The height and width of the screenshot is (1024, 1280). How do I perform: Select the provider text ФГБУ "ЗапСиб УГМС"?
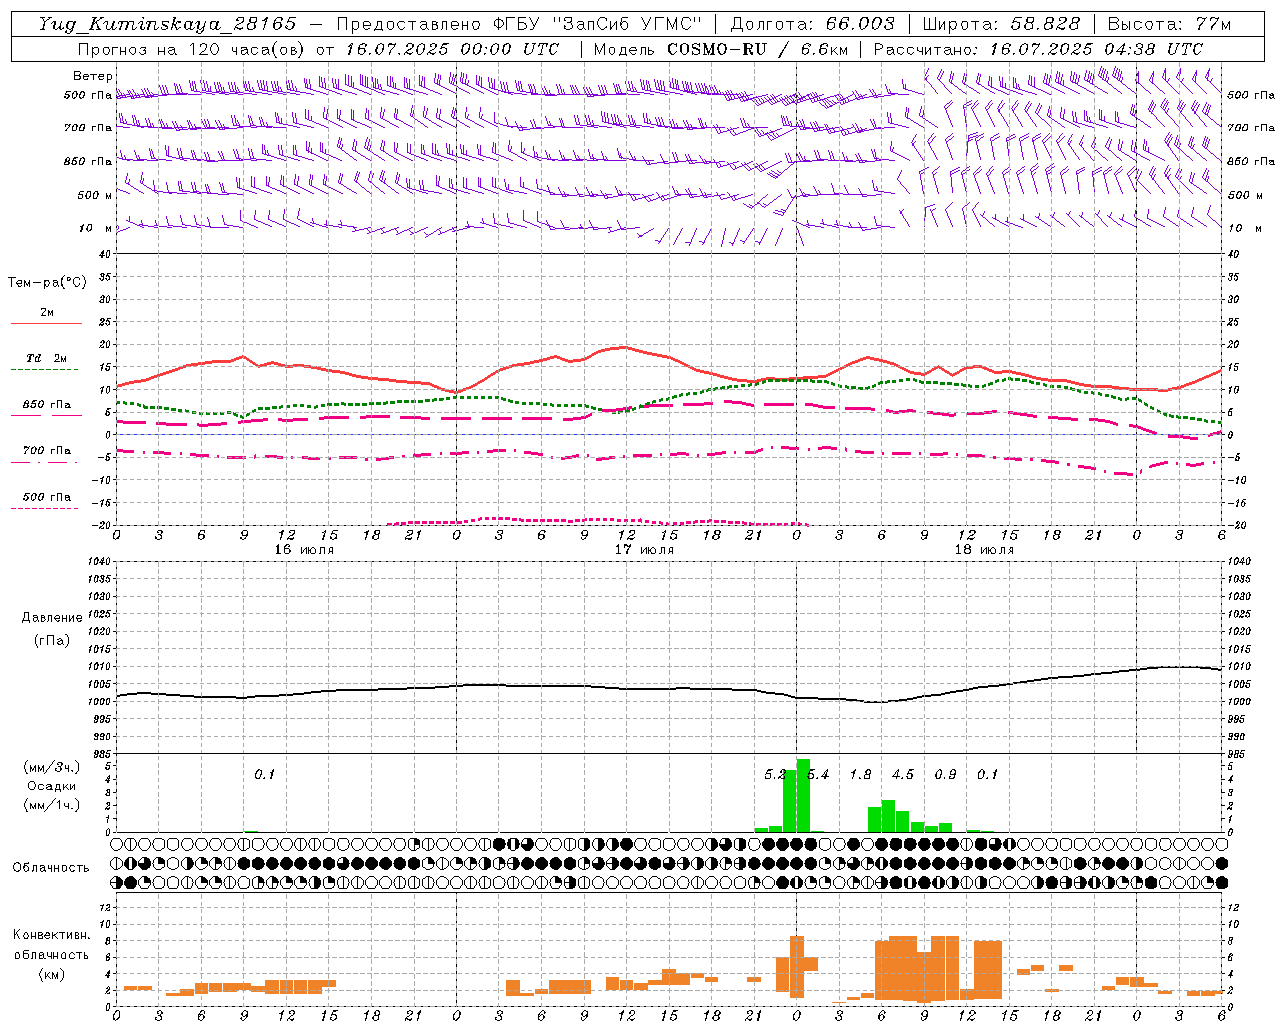coord(598,24)
